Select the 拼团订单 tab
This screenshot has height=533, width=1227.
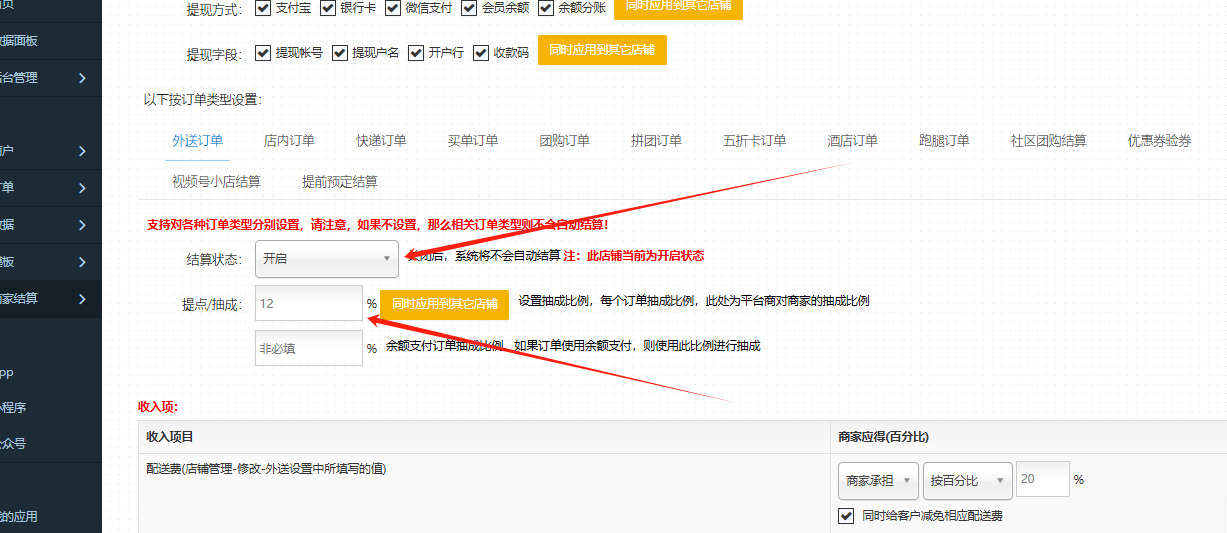(x=656, y=141)
